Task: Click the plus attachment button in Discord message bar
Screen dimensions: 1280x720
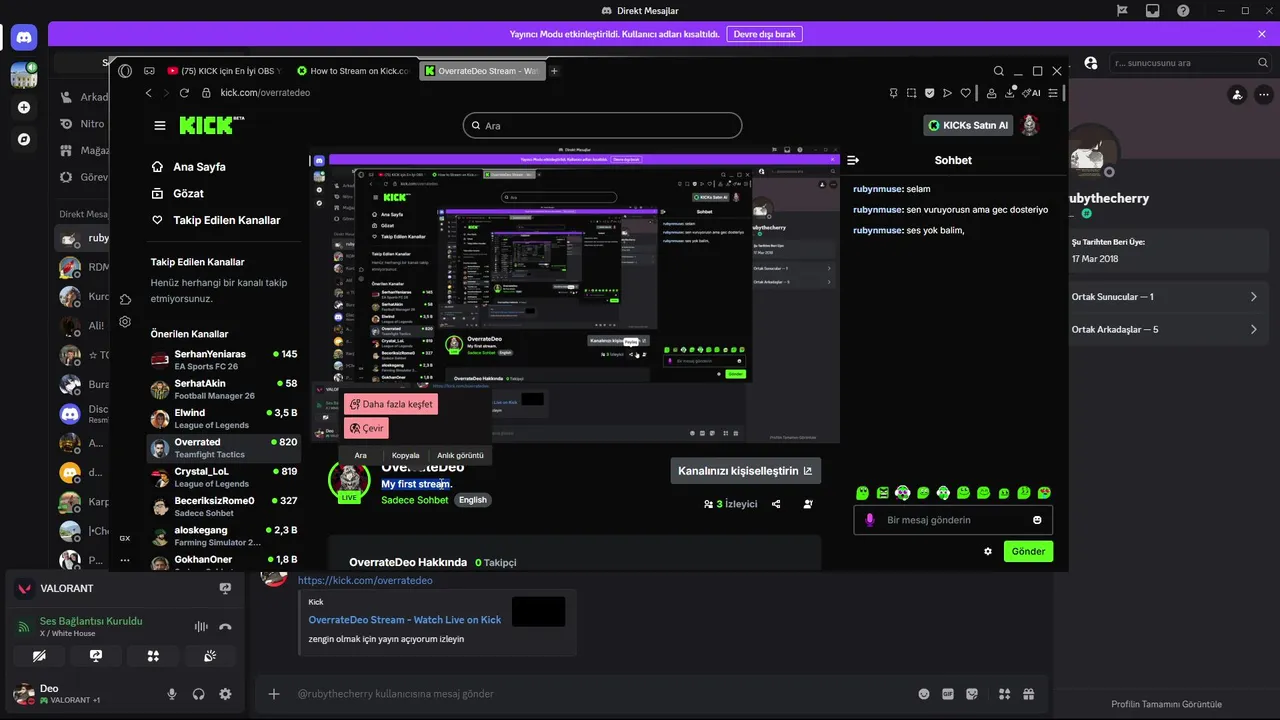Action: (x=274, y=694)
